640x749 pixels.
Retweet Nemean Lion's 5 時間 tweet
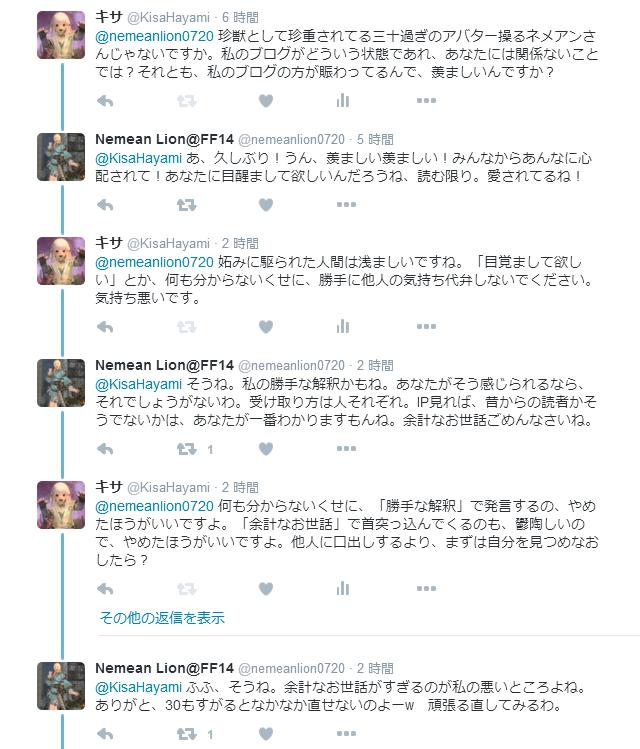click(x=186, y=205)
